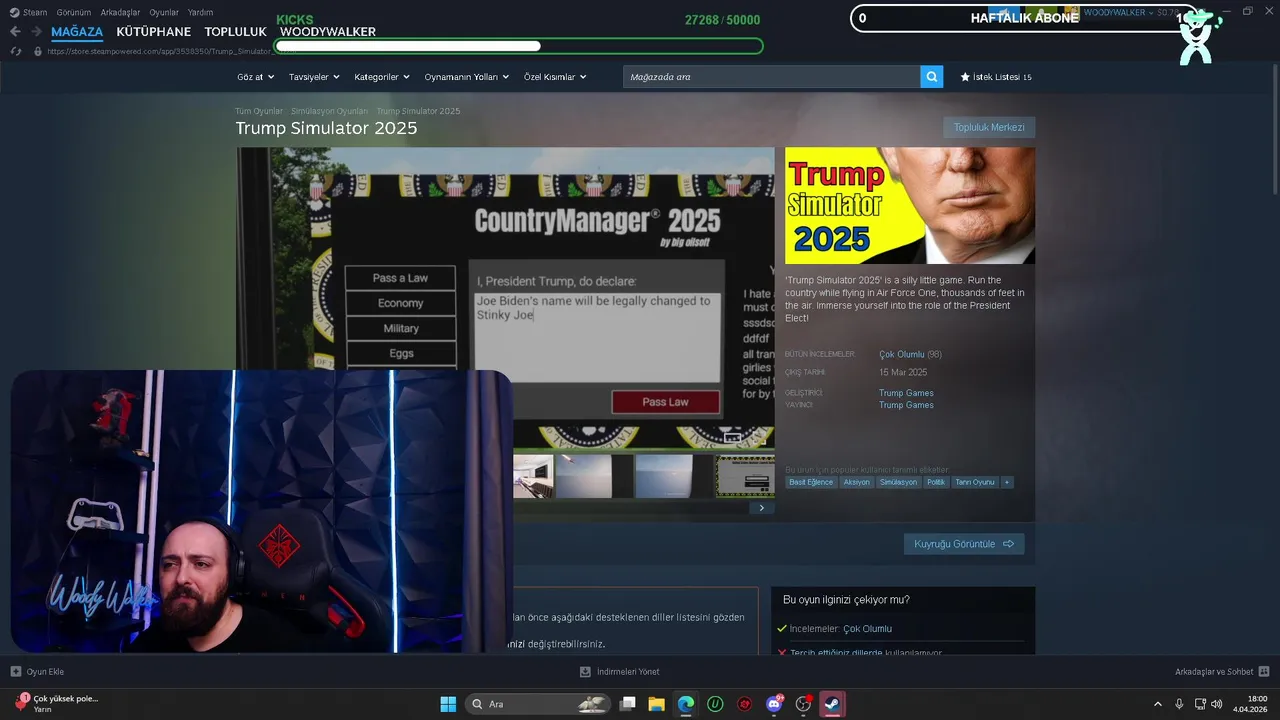The height and width of the screenshot is (720, 1280).
Task: Click the Oyun Ekle plus icon
Action: tap(16, 672)
